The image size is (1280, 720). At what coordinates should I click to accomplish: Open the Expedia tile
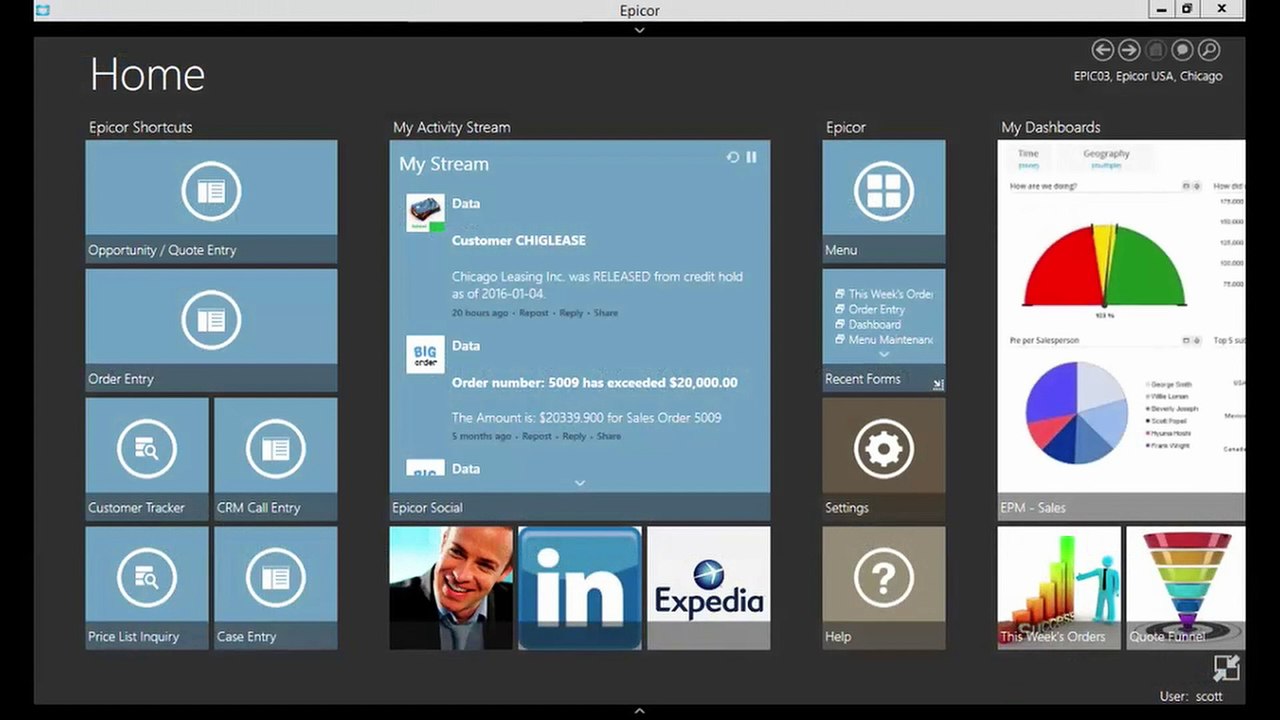pyautogui.click(x=709, y=588)
